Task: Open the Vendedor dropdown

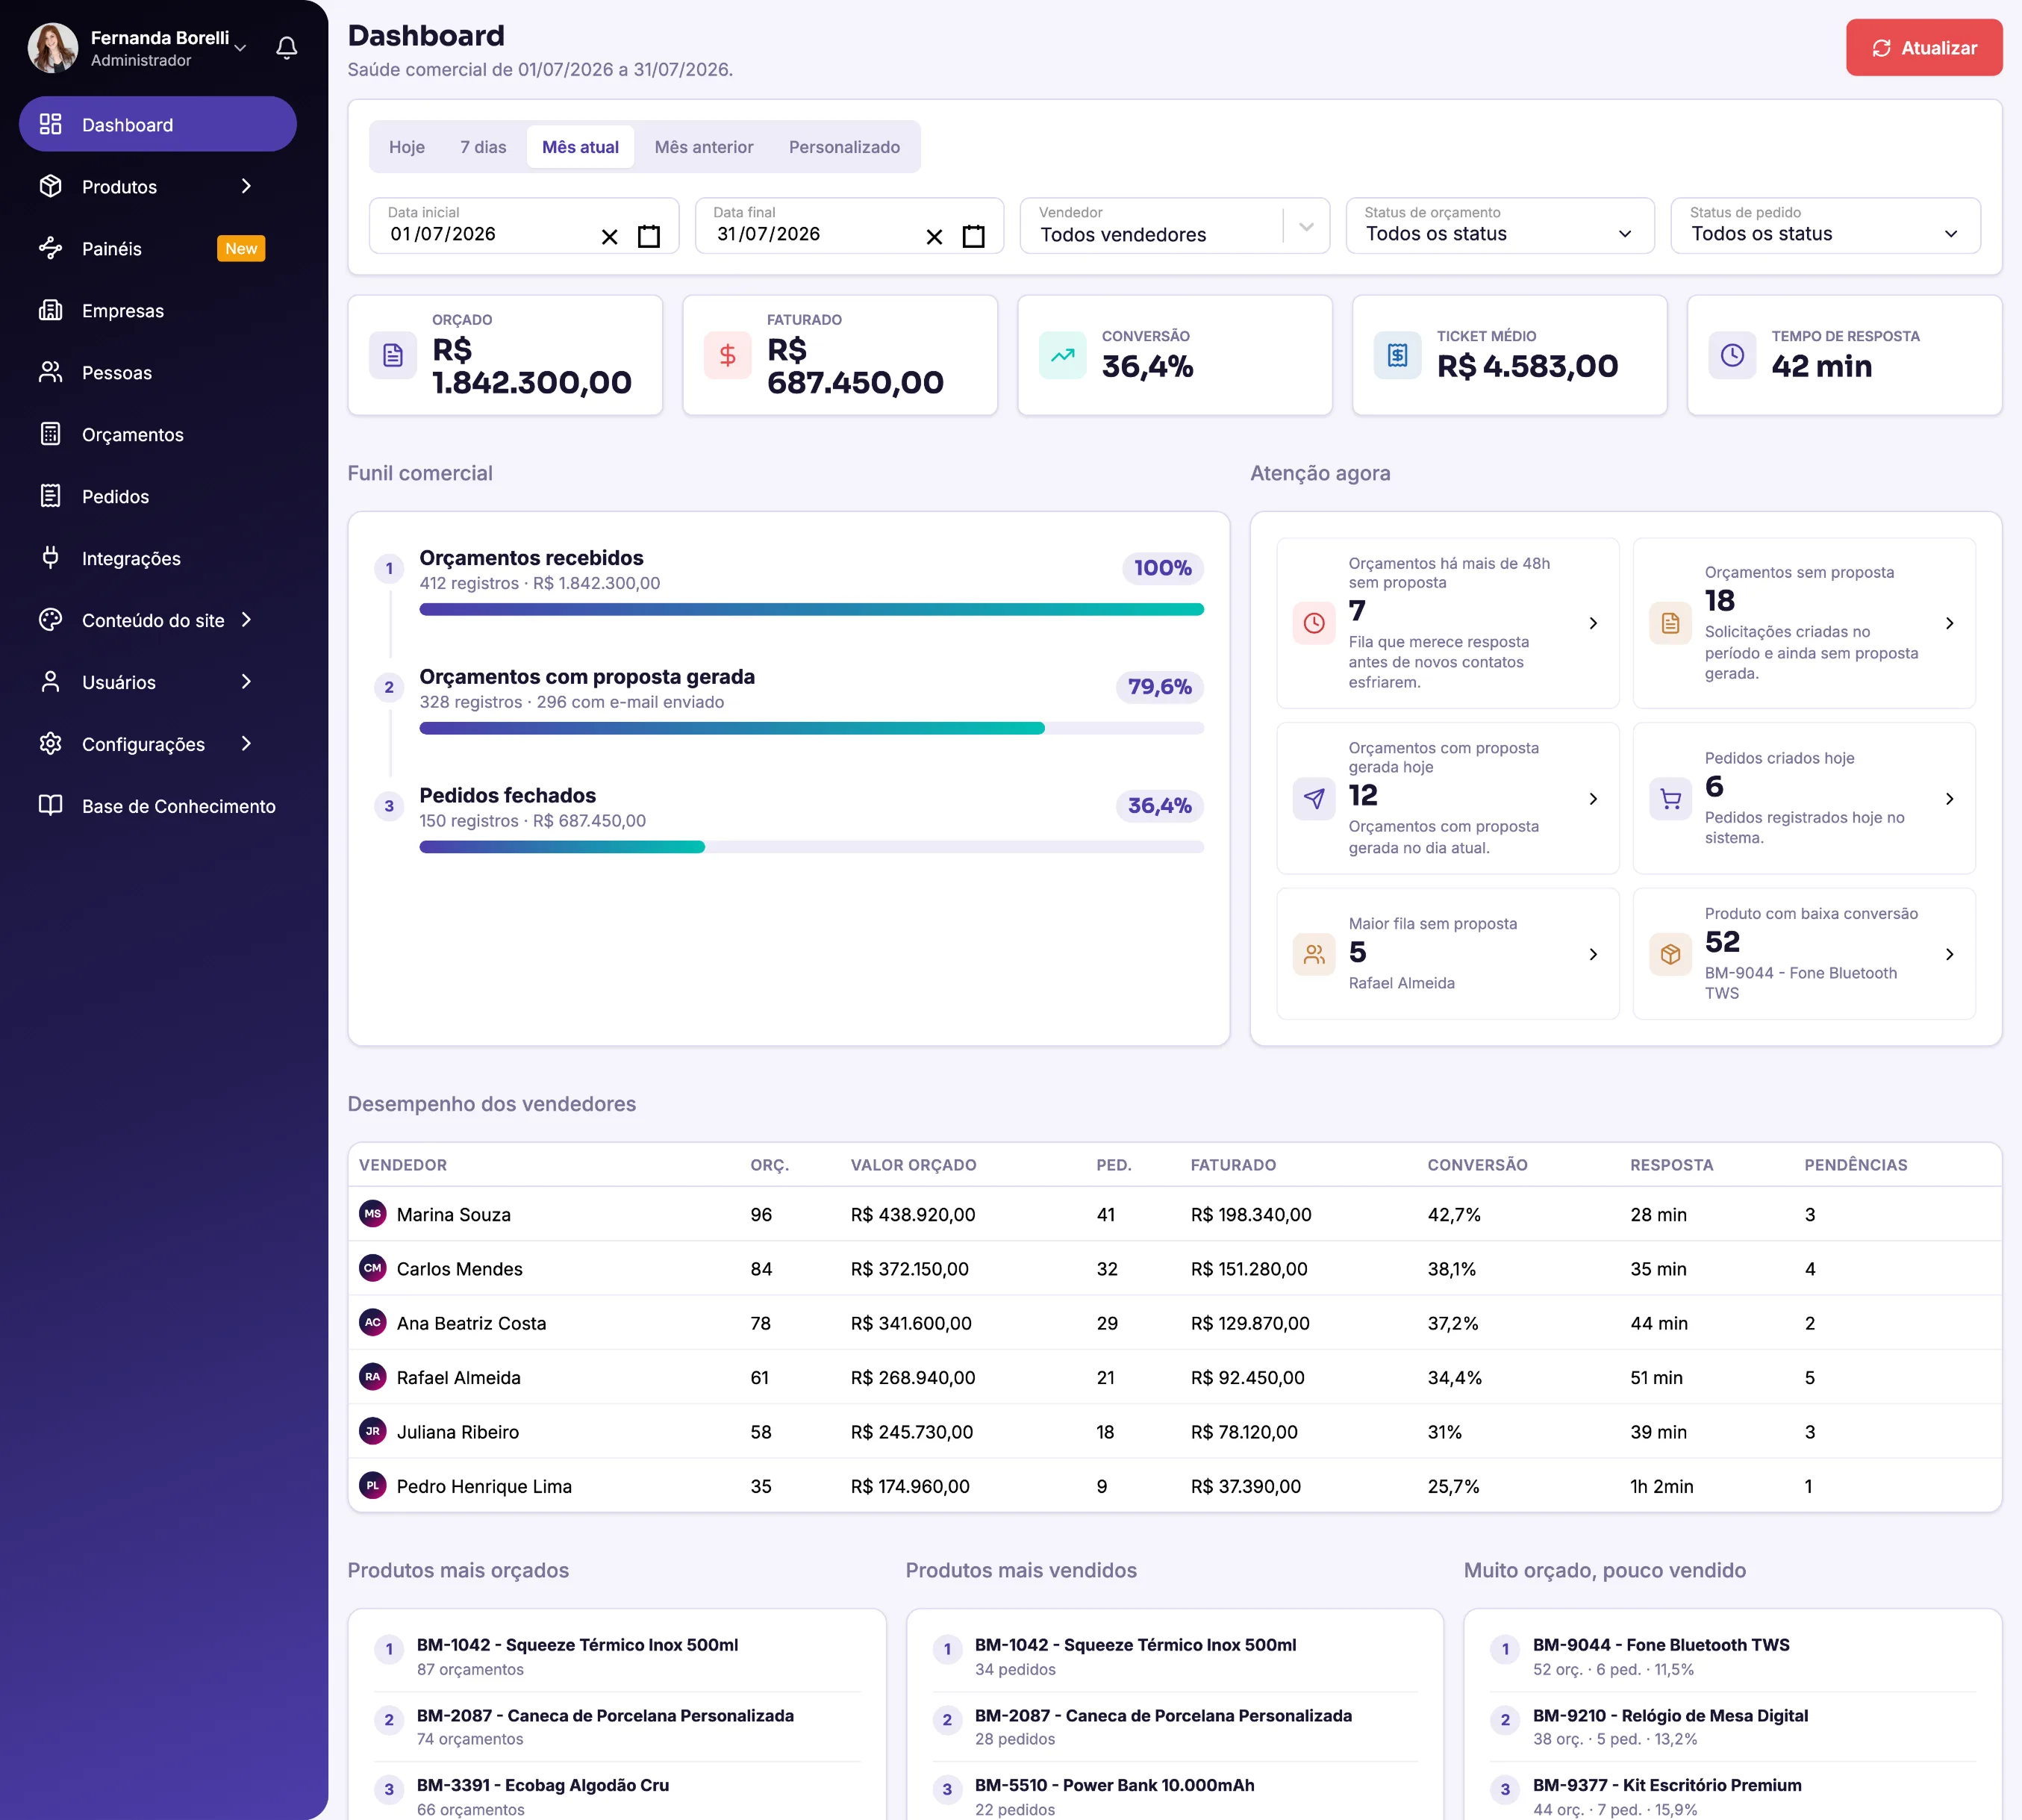Action: coord(1175,226)
